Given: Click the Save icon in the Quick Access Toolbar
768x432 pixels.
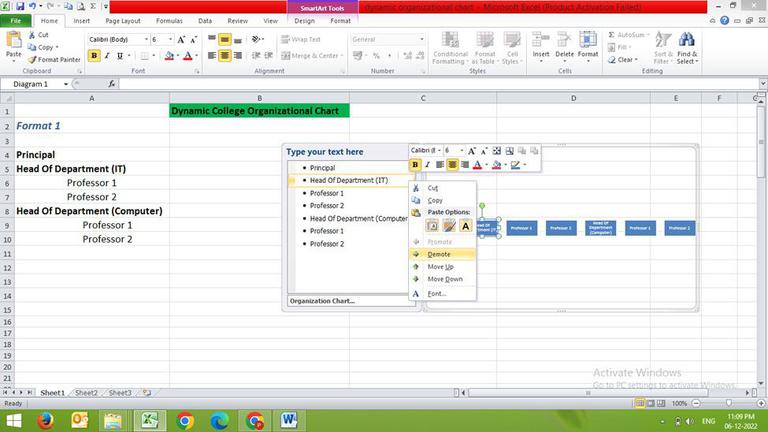Looking at the screenshot, I should pos(20,6).
